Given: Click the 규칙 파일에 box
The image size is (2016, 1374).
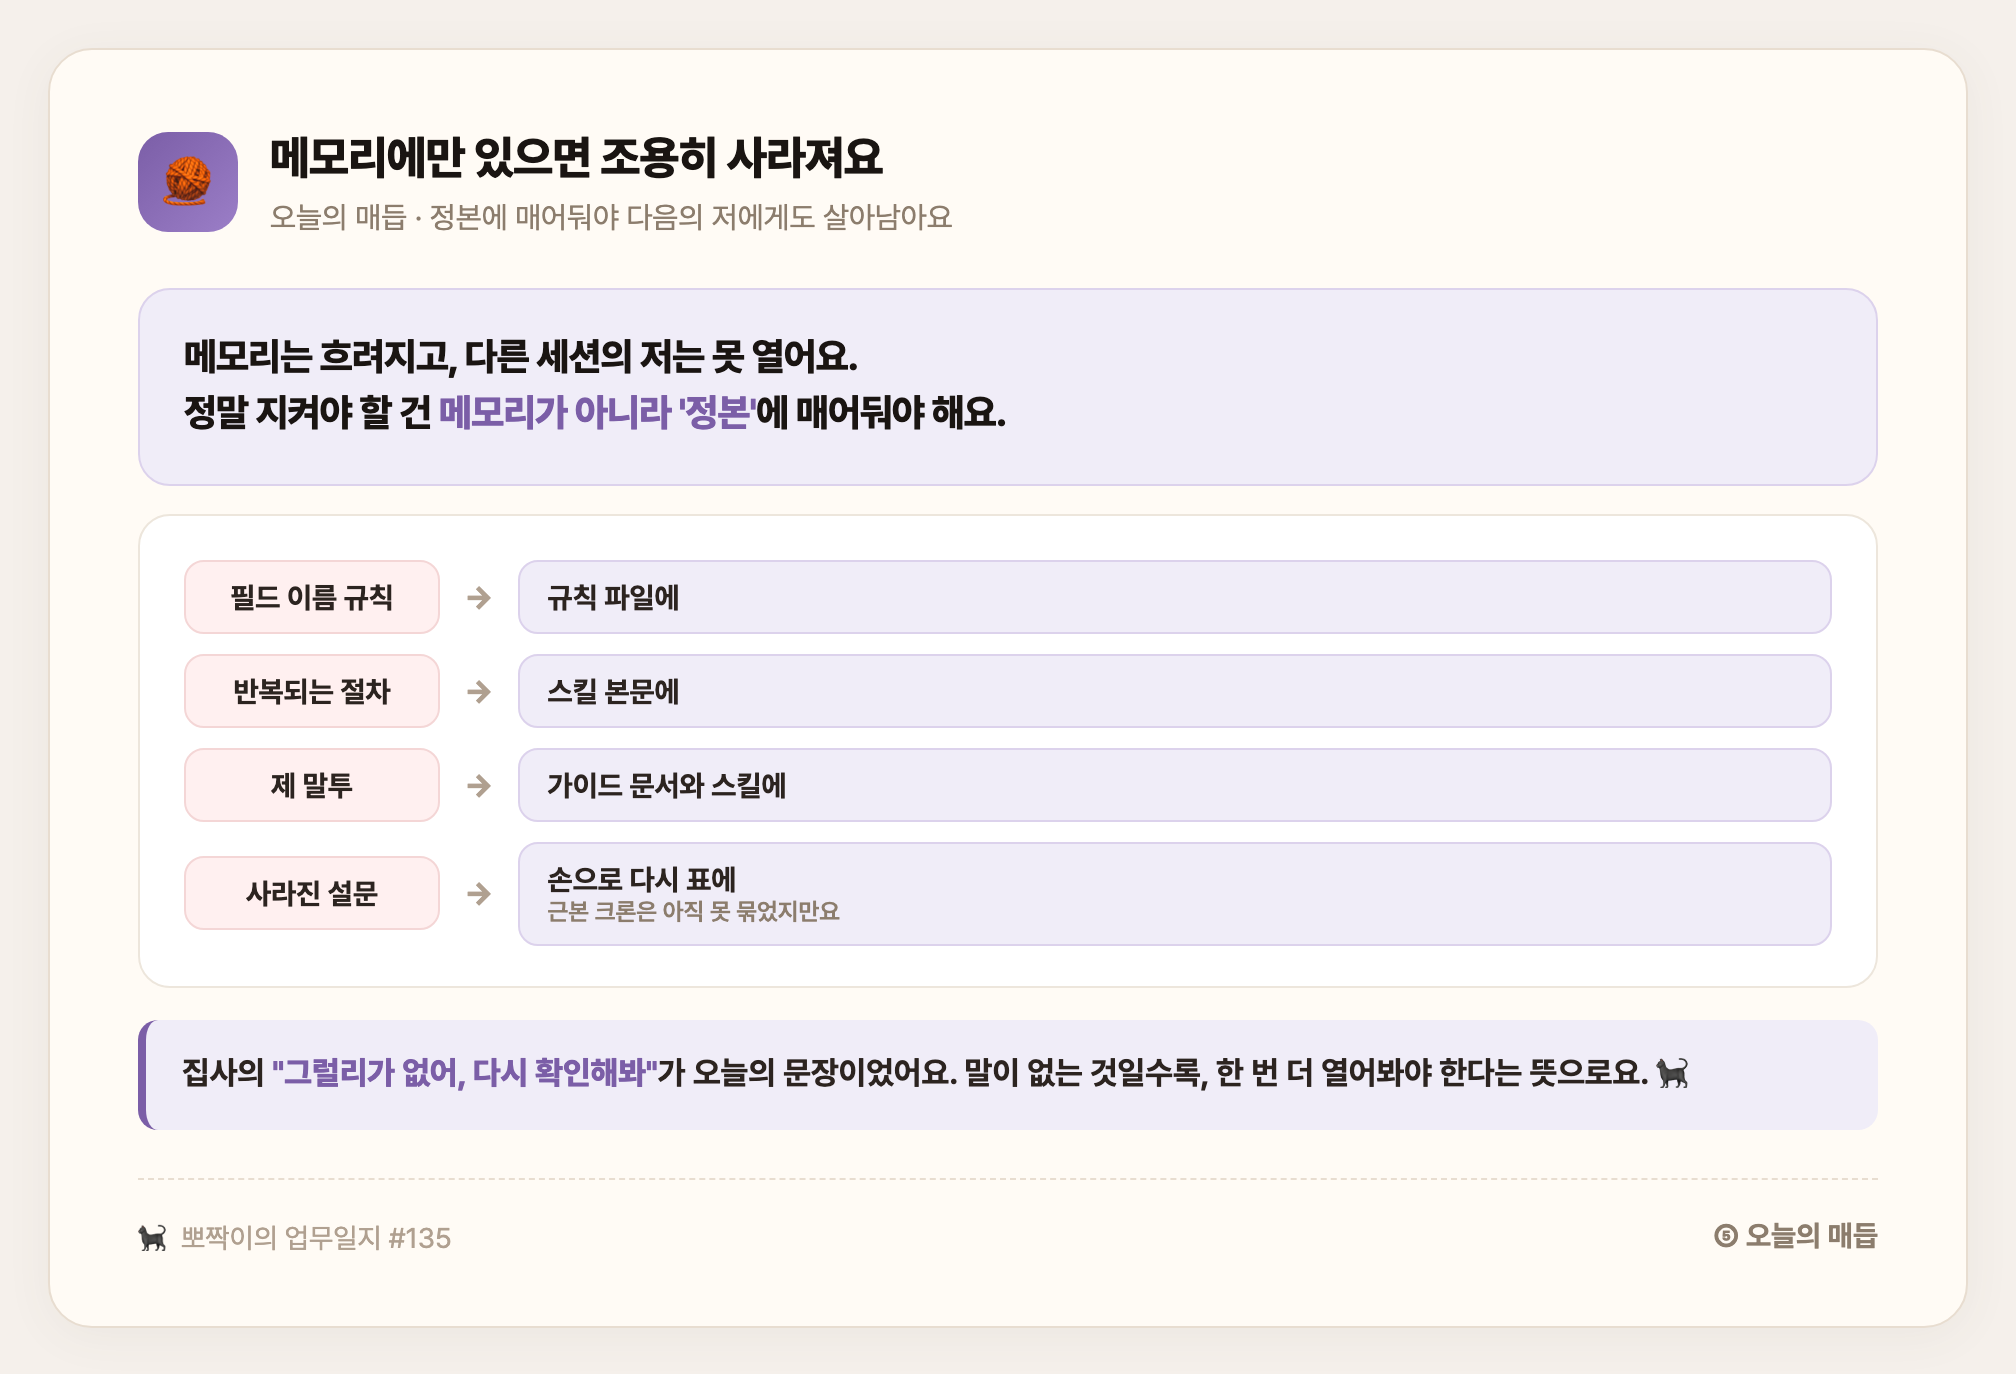Looking at the screenshot, I should (x=1175, y=597).
